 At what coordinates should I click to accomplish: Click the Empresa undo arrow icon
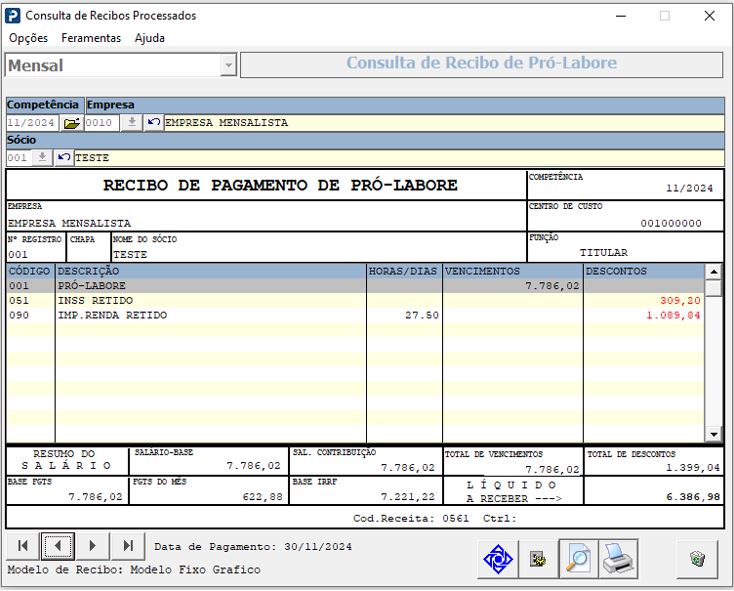click(154, 123)
